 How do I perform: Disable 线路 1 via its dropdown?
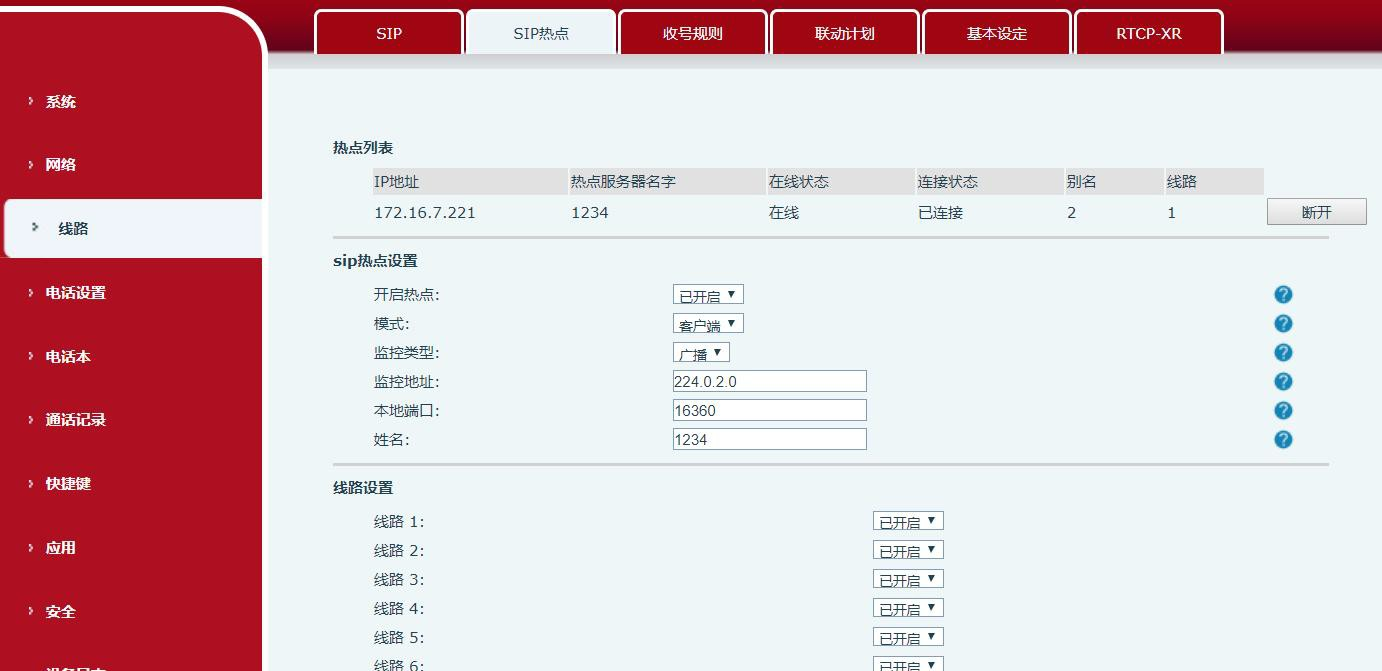pyautogui.click(x=907, y=520)
